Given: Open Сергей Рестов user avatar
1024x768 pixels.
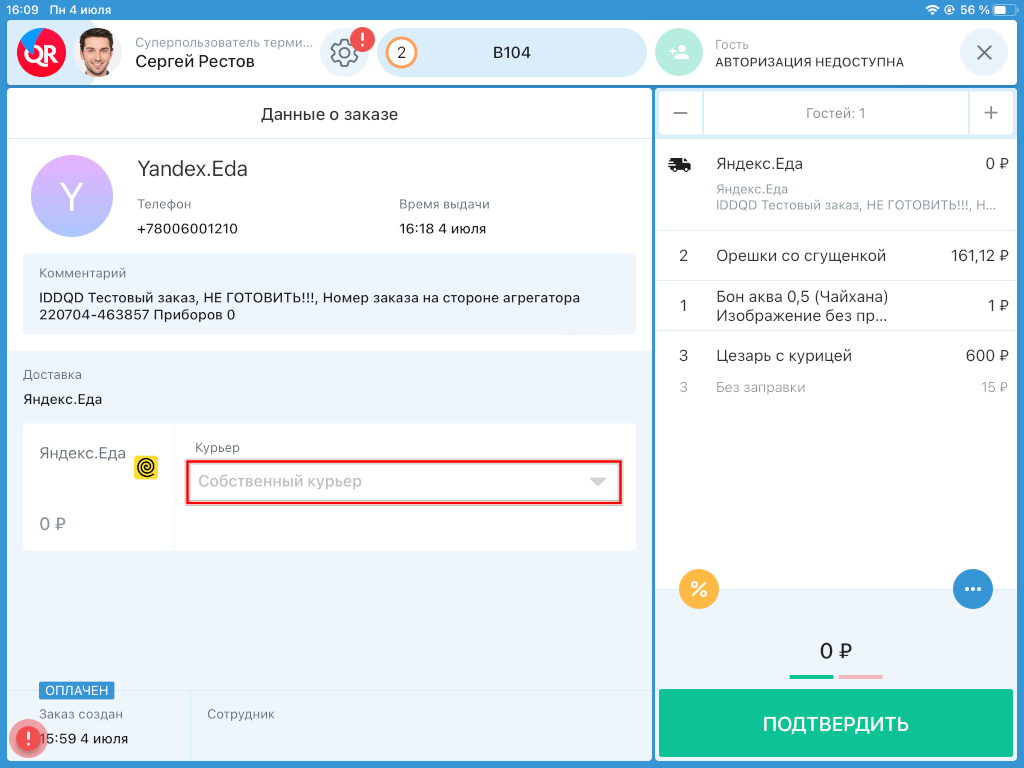Looking at the screenshot, I should coord(97,53).
